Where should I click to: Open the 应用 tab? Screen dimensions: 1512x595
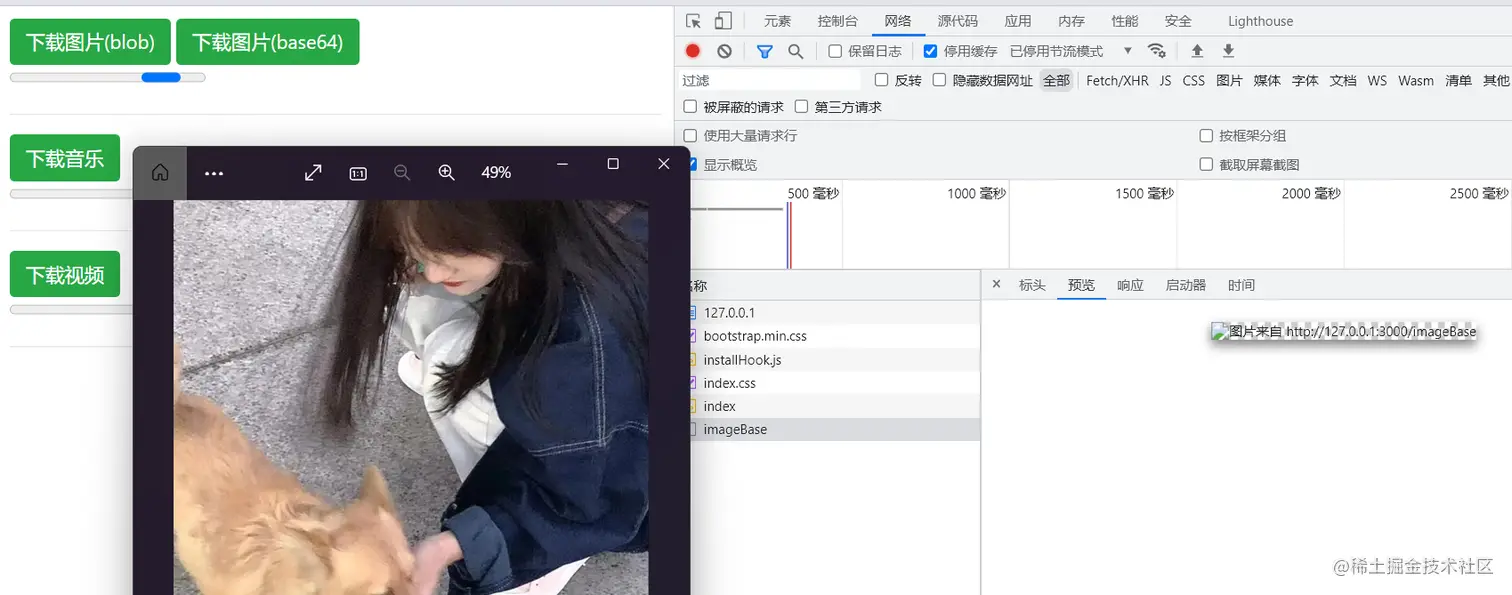click(1018, 21)
